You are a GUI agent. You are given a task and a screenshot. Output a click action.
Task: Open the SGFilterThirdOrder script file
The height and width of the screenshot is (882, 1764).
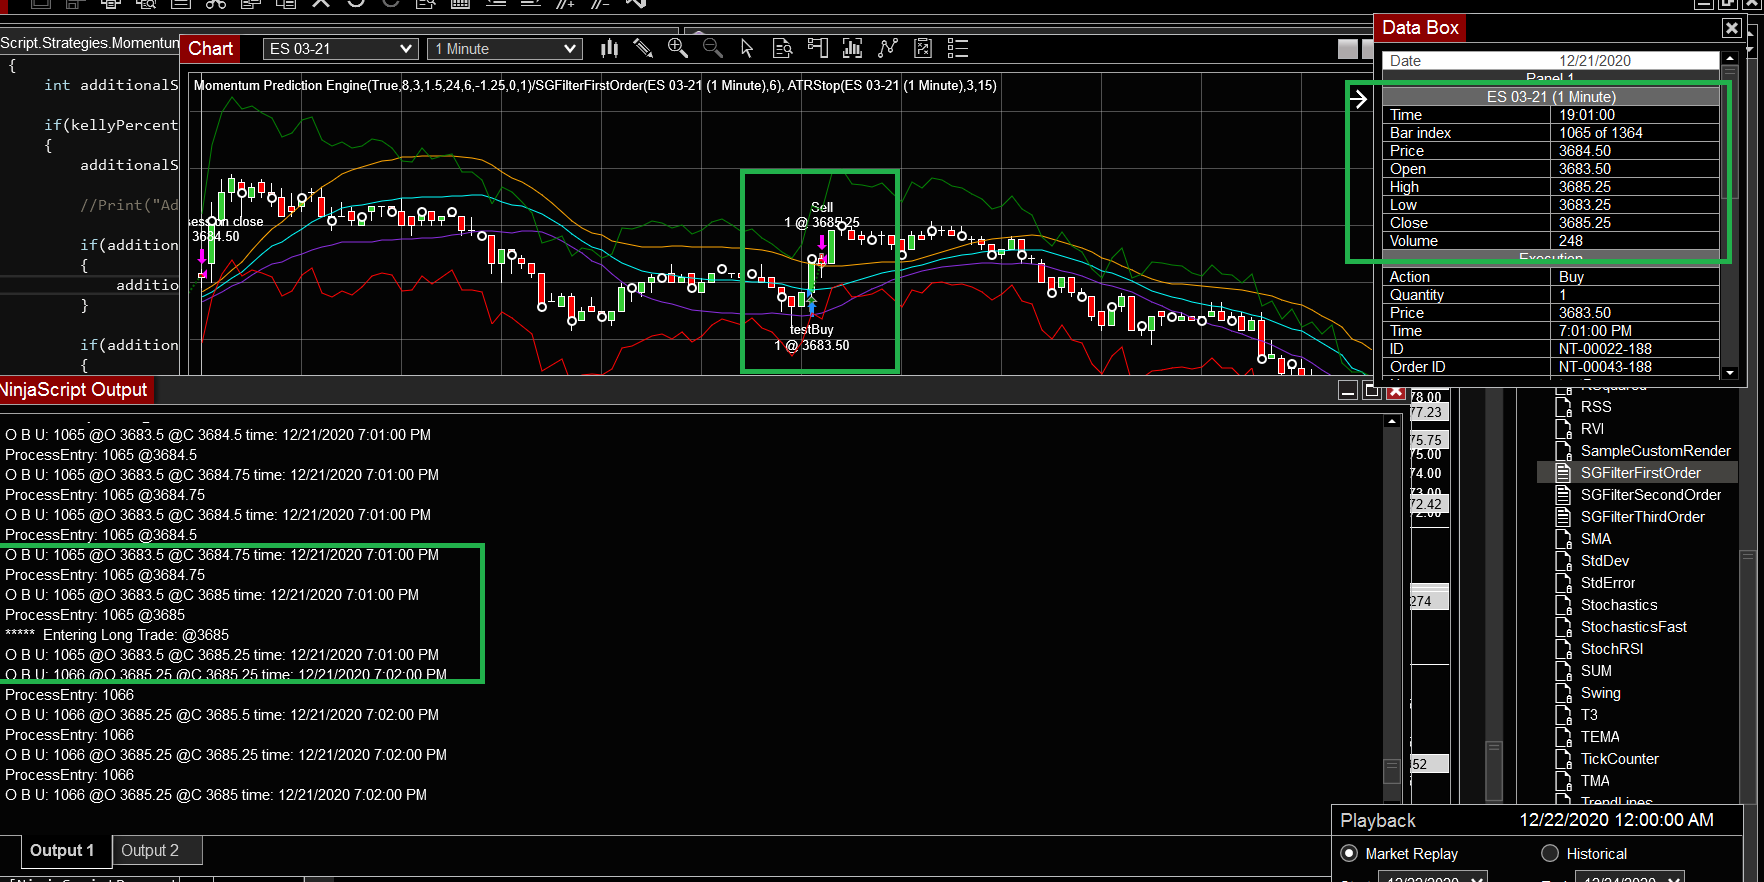[1642, 517]
